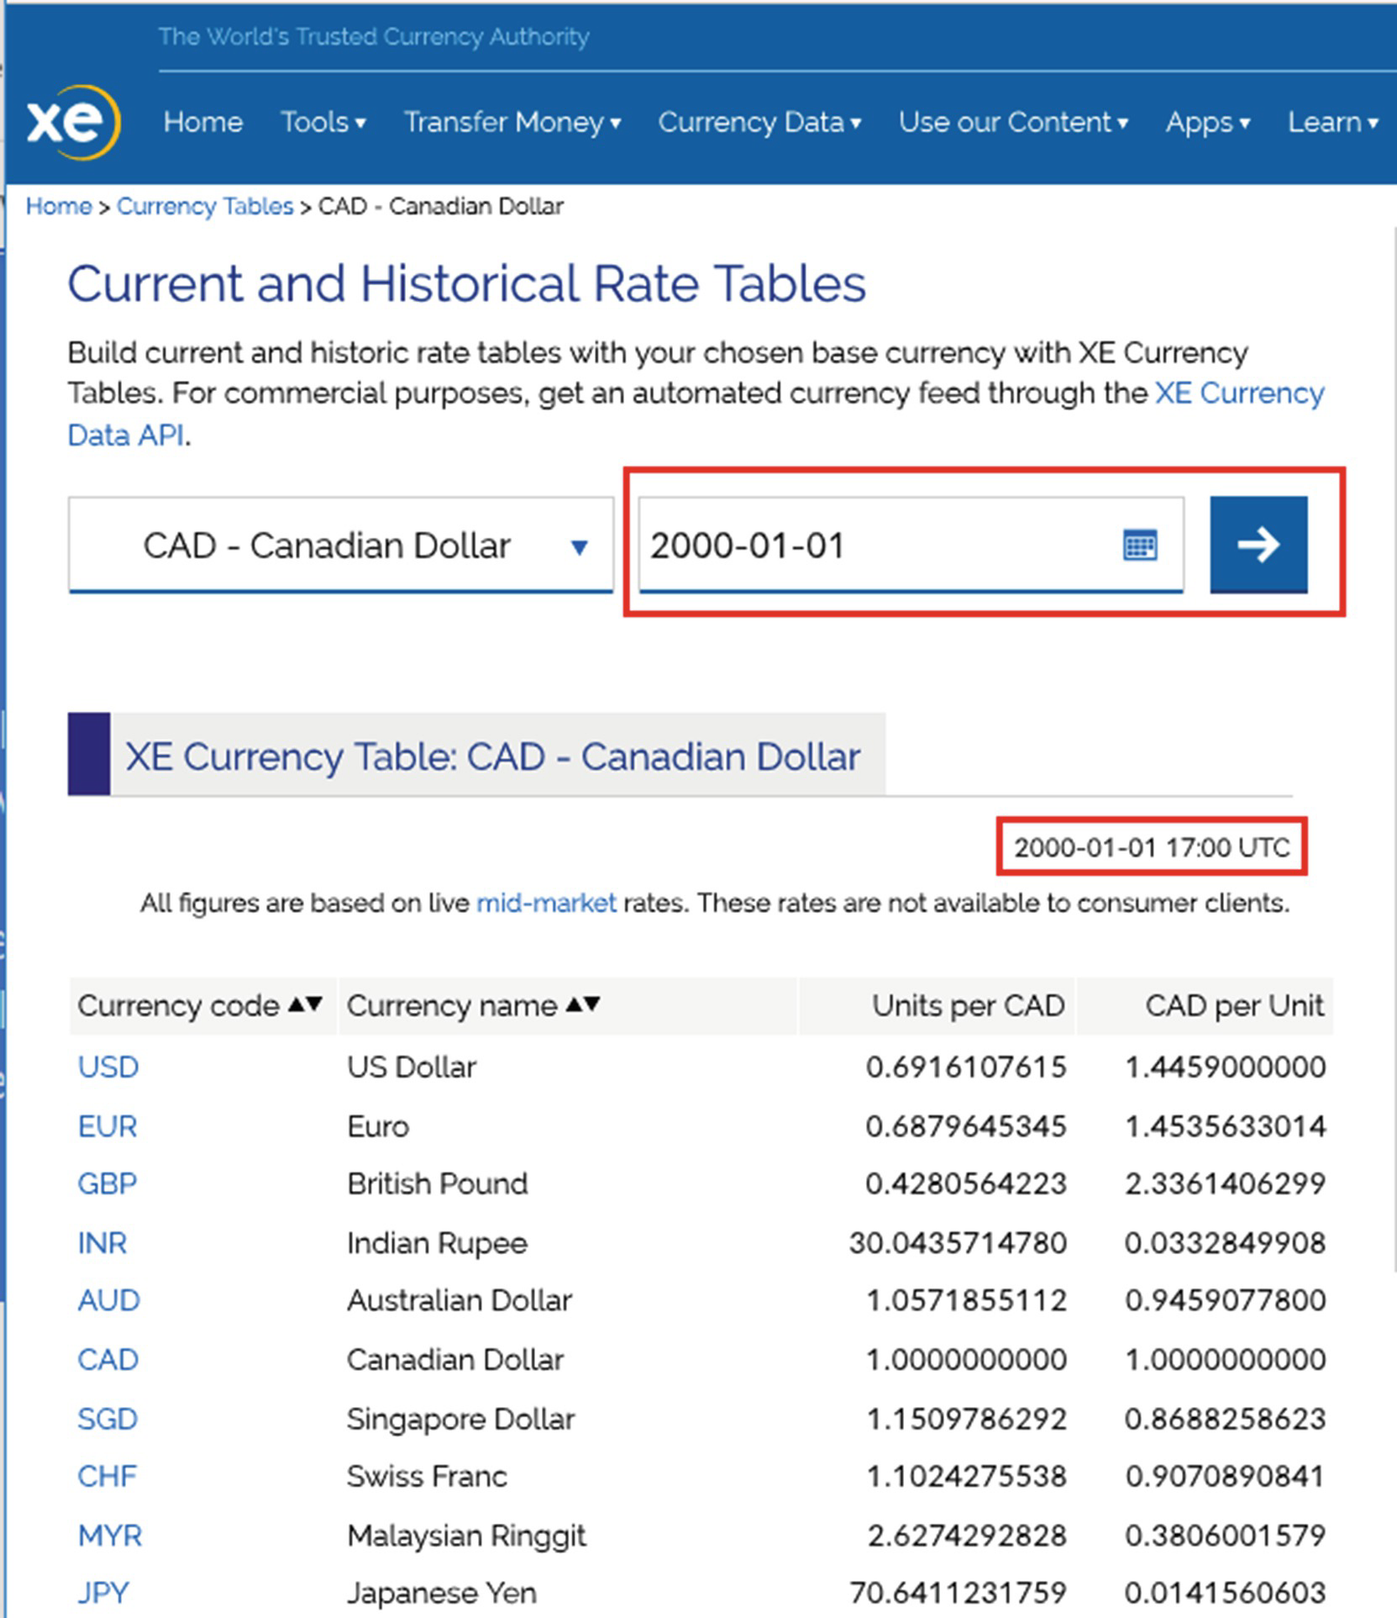Open the CAD currency code link
1397x1618 pixels.
[x=108, y=1360]
